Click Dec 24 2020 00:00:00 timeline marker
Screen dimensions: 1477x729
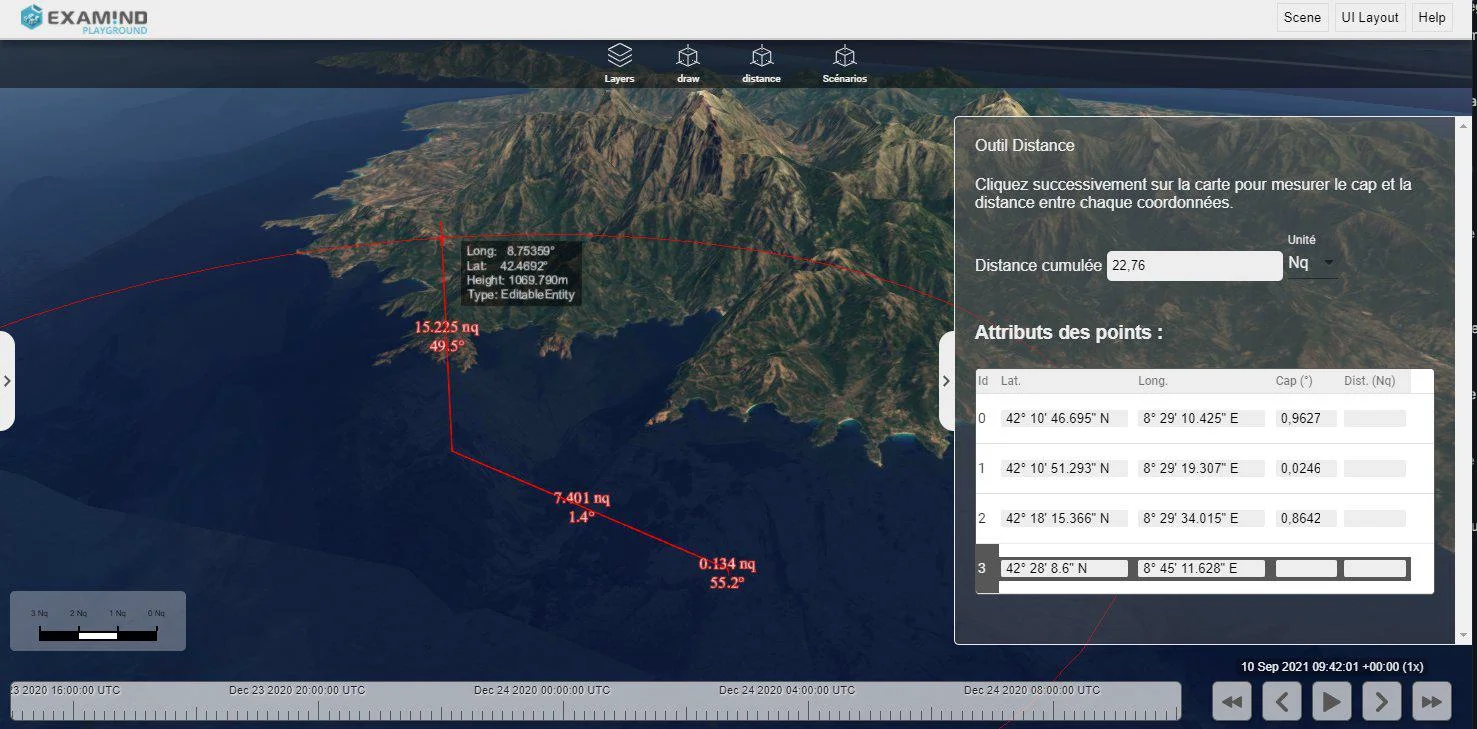(x=542, y=690)
